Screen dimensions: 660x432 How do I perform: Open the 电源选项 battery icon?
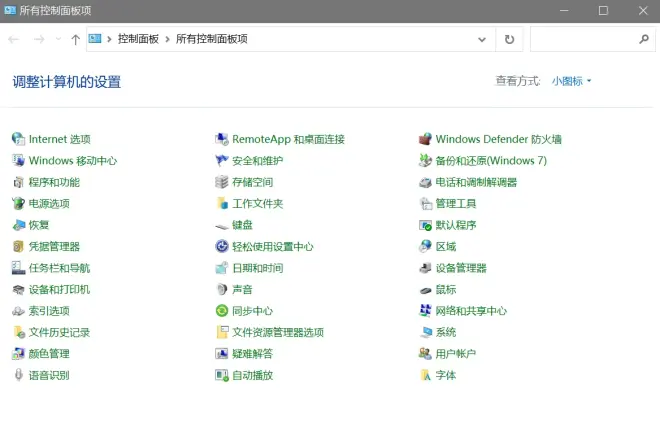[x=18, y=203]
